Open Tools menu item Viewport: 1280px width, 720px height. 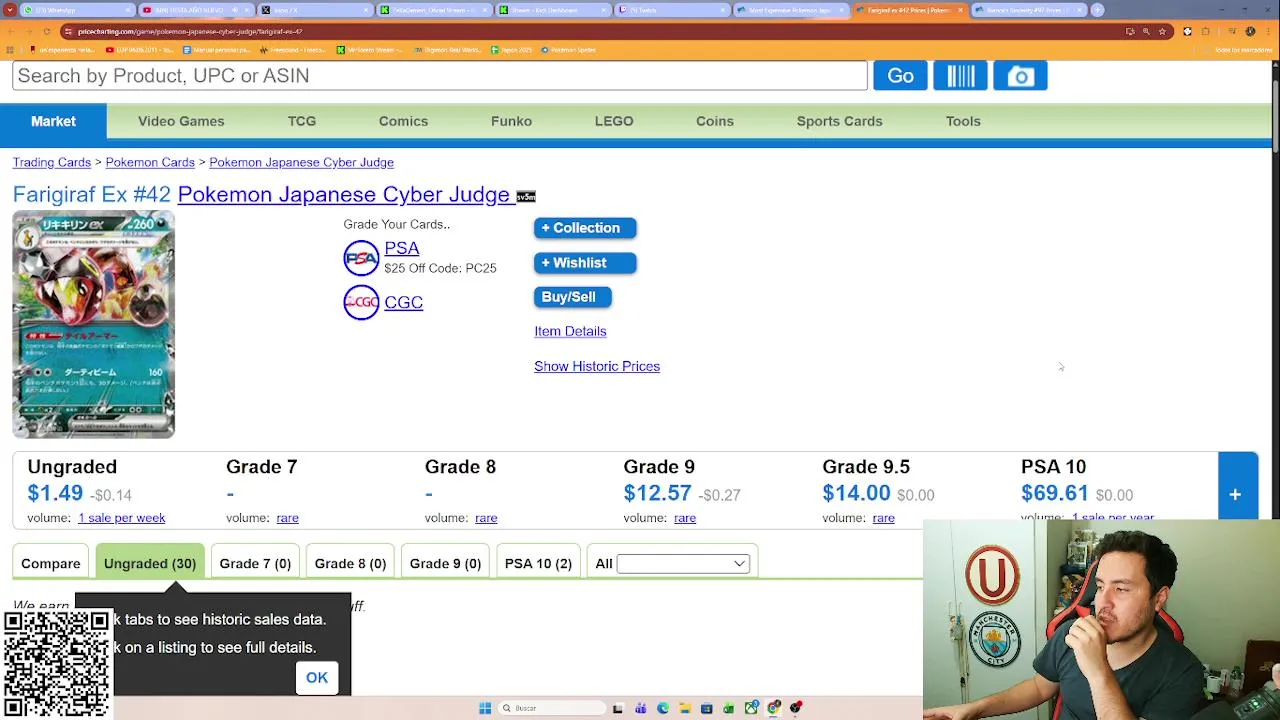coord(963,121)
